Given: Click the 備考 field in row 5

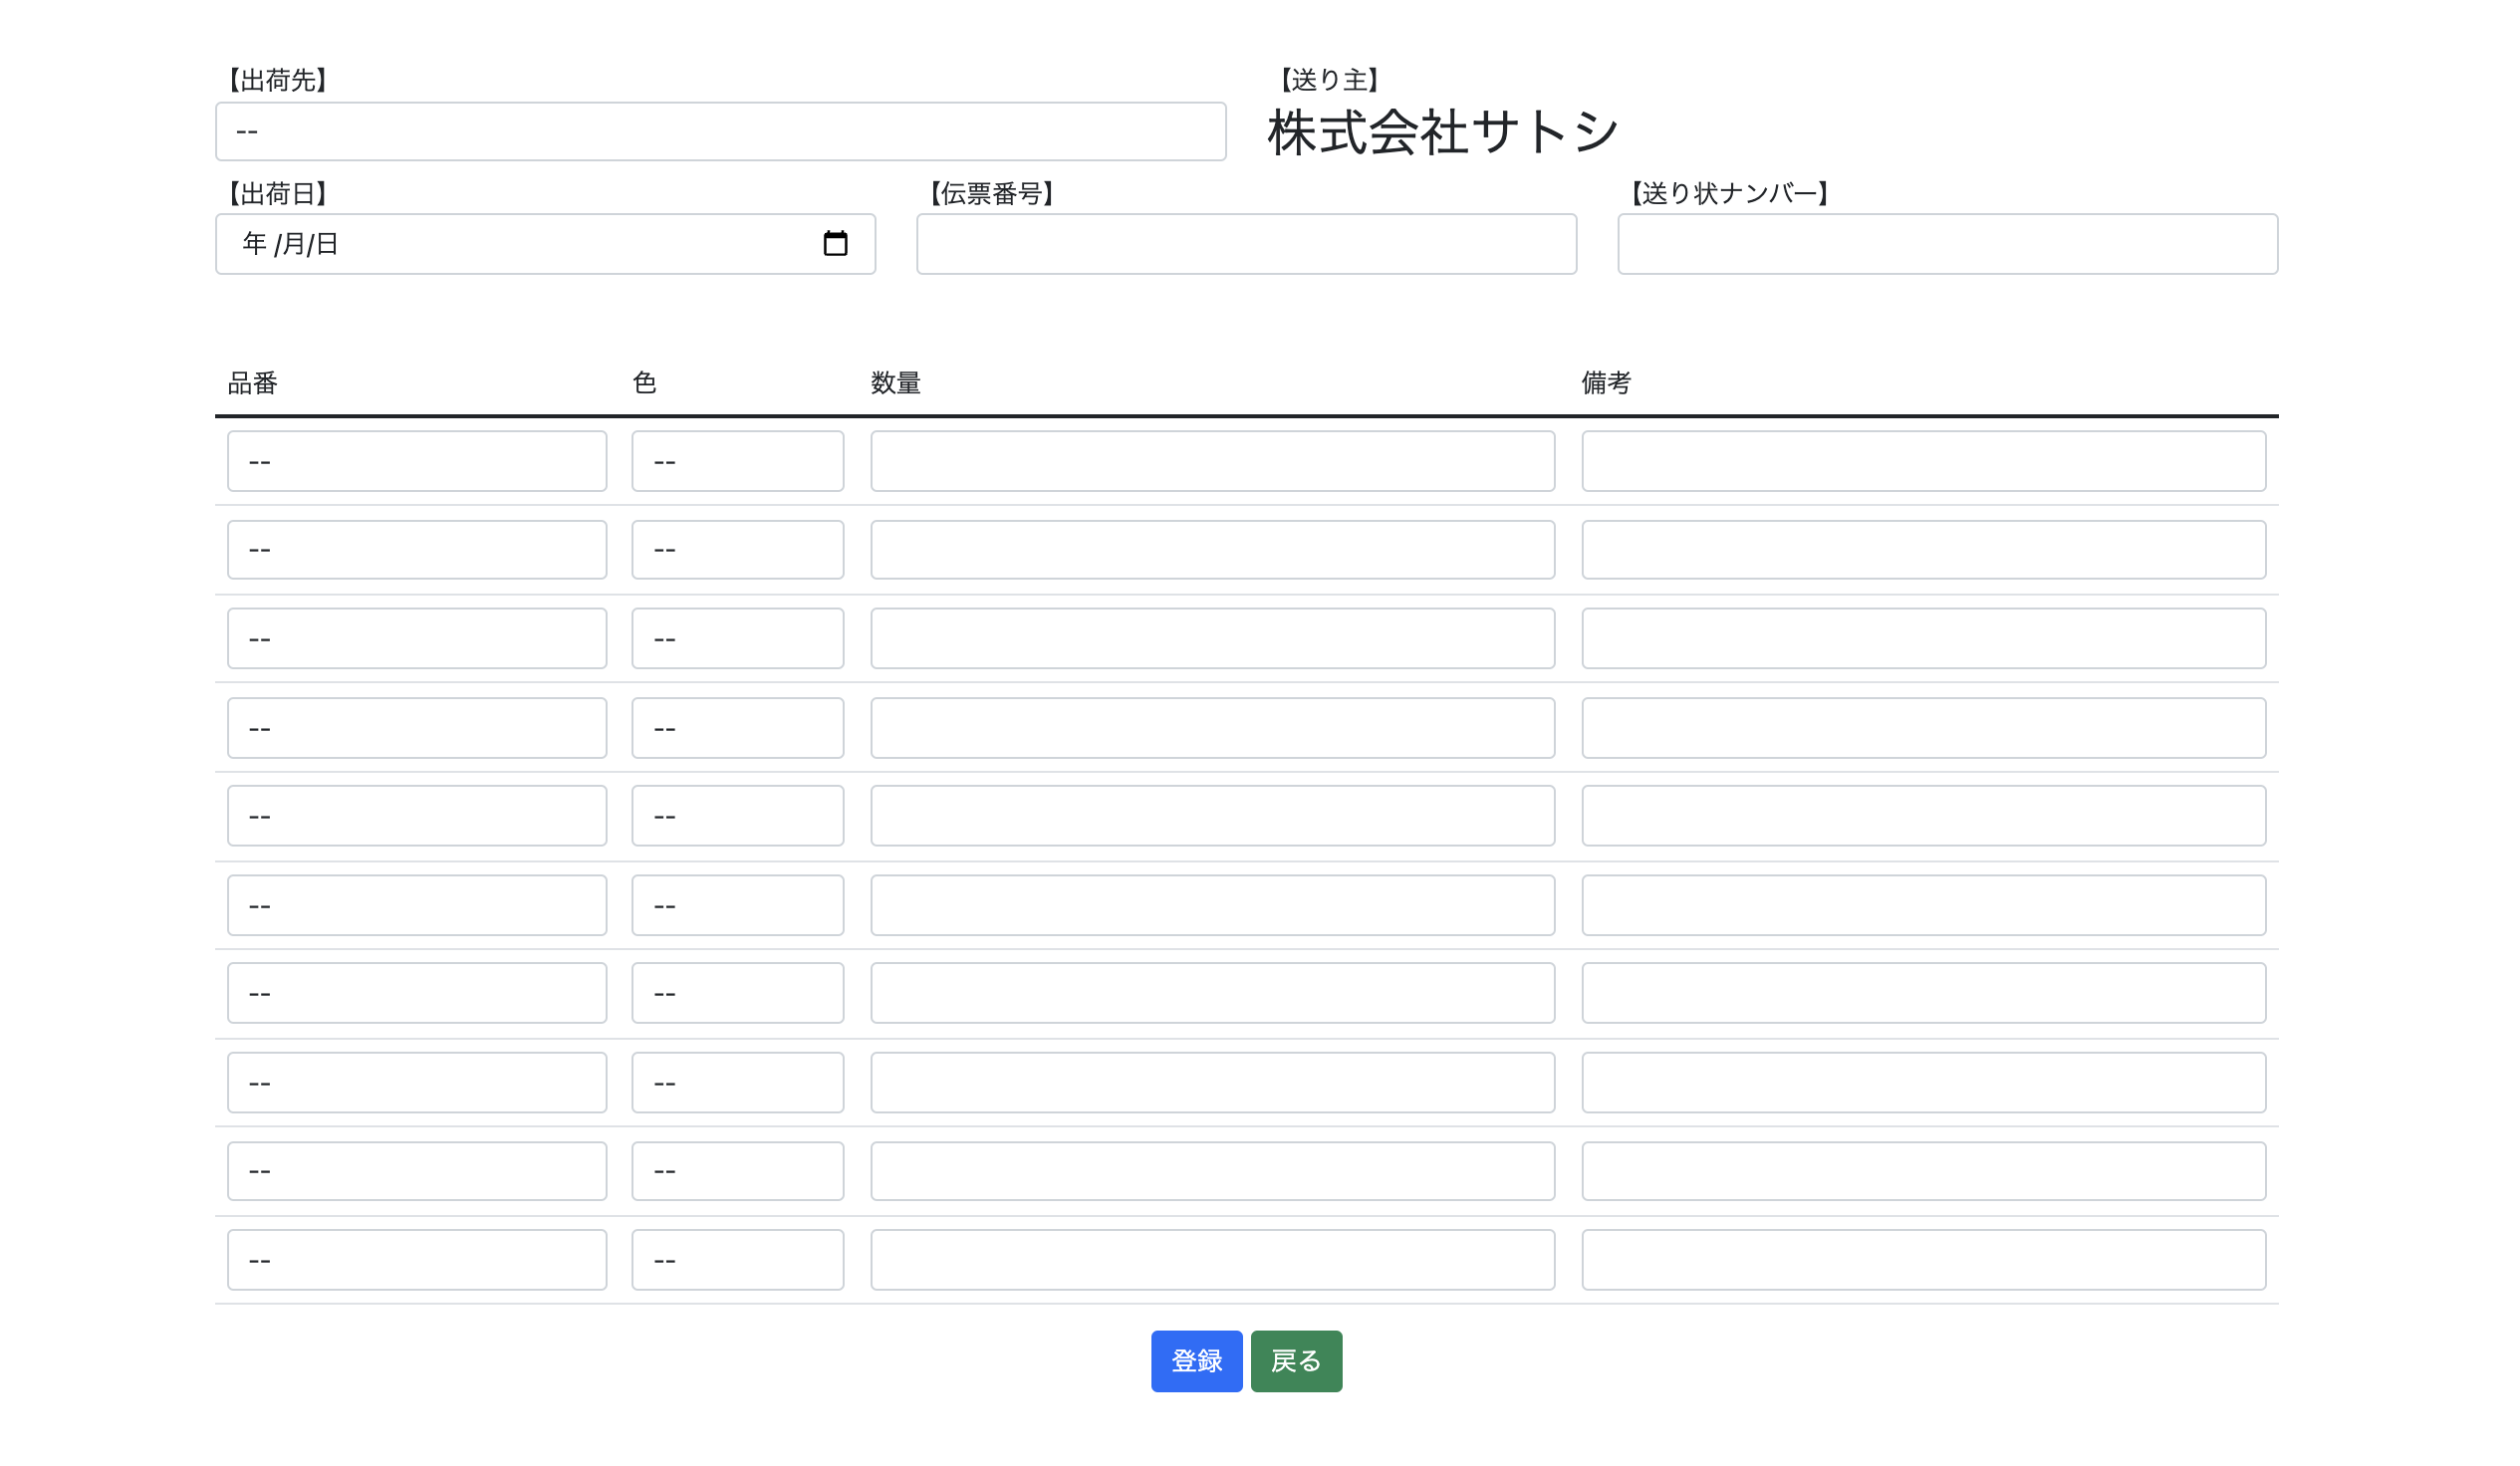Looking at the screenshot, I should pos(1923,816).
